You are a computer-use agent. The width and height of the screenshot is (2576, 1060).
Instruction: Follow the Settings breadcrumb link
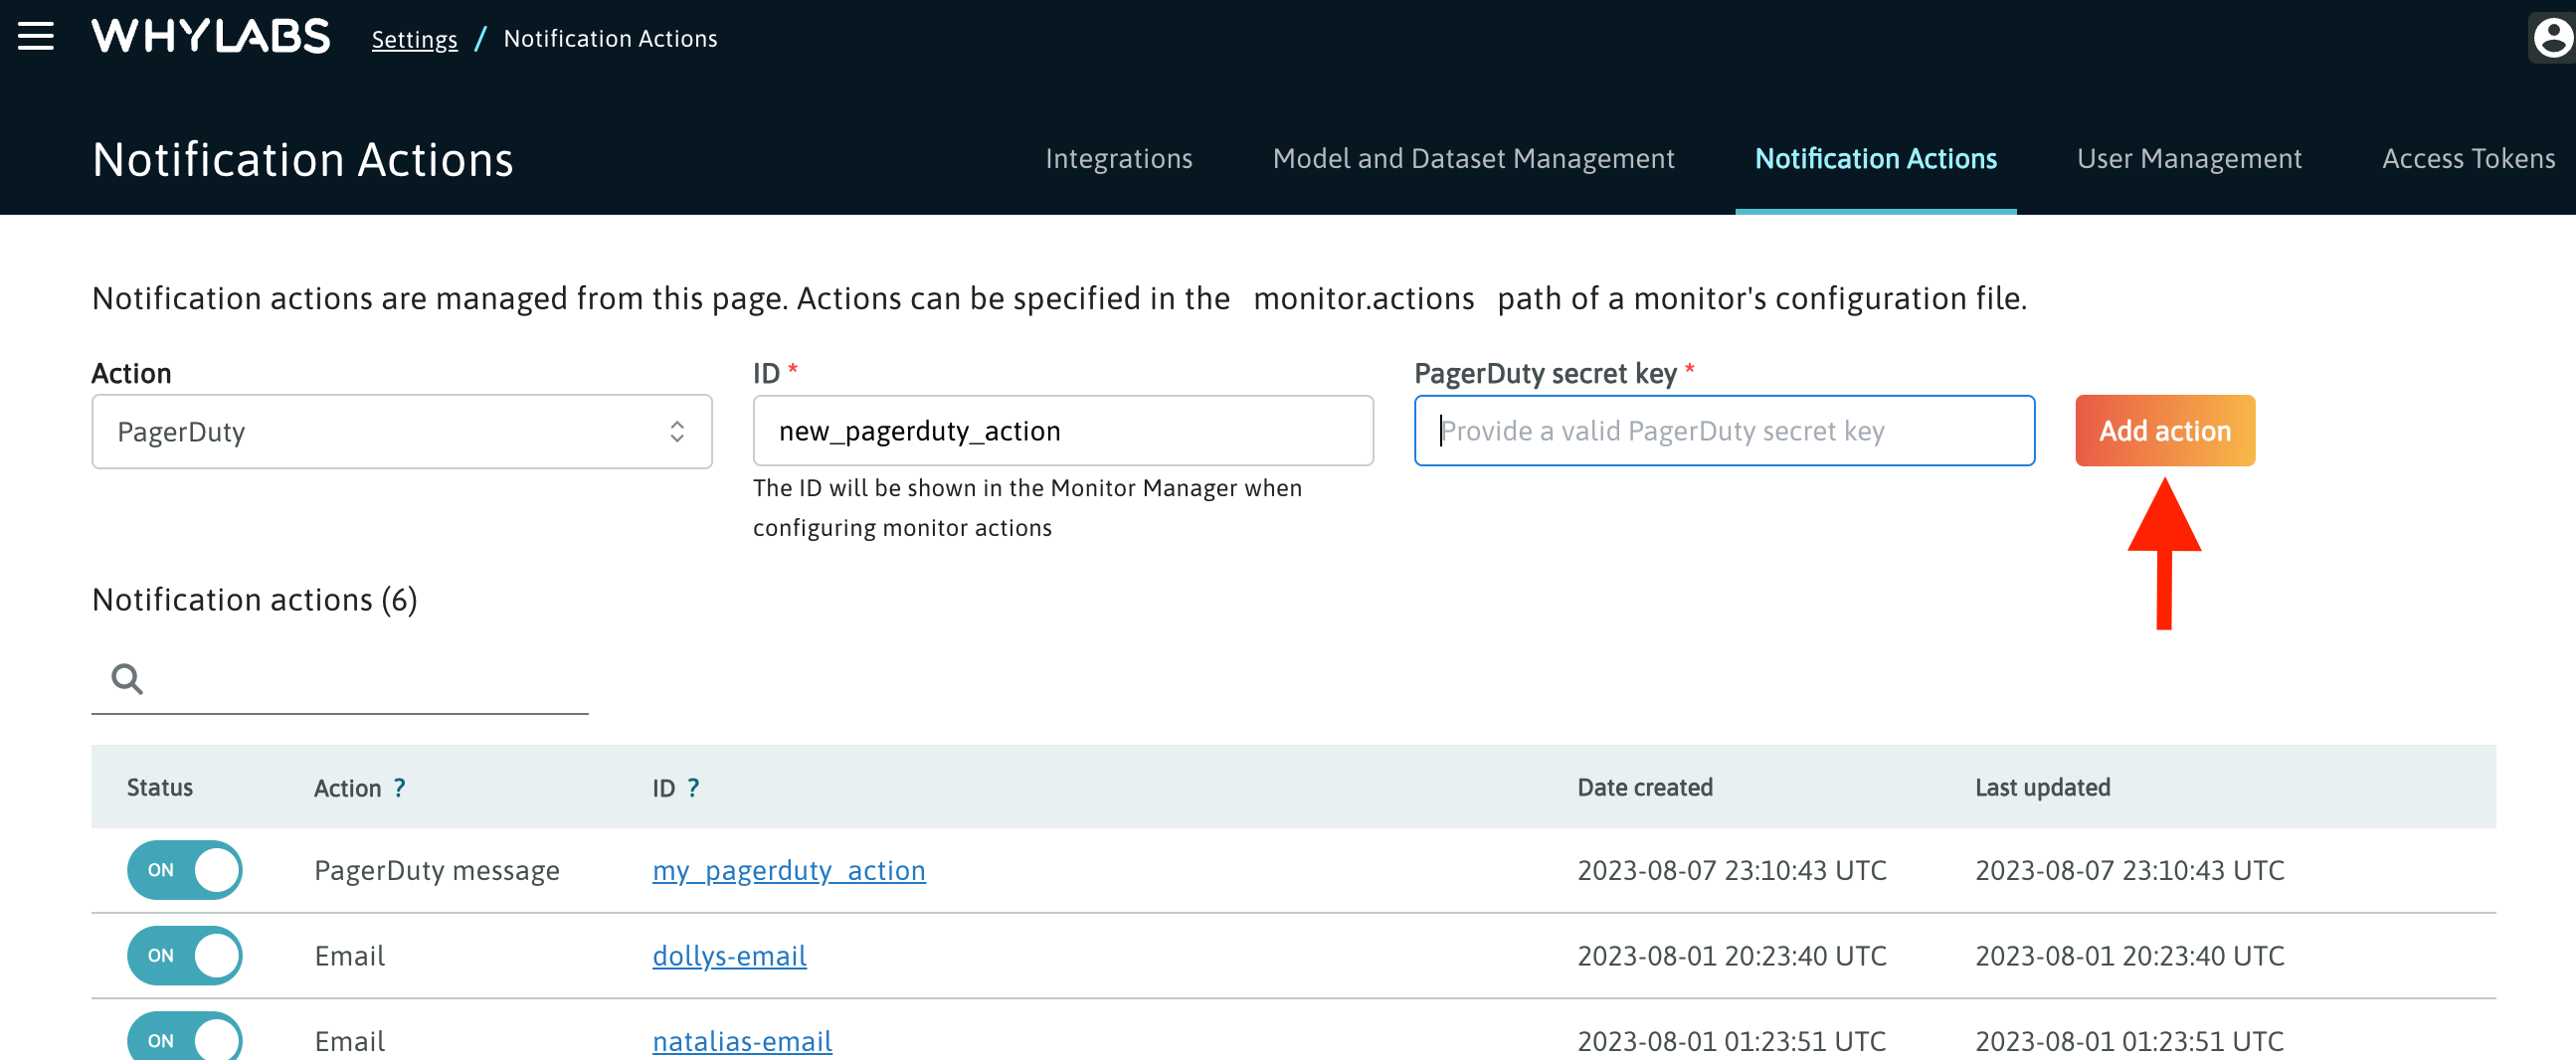pos(414,38)
